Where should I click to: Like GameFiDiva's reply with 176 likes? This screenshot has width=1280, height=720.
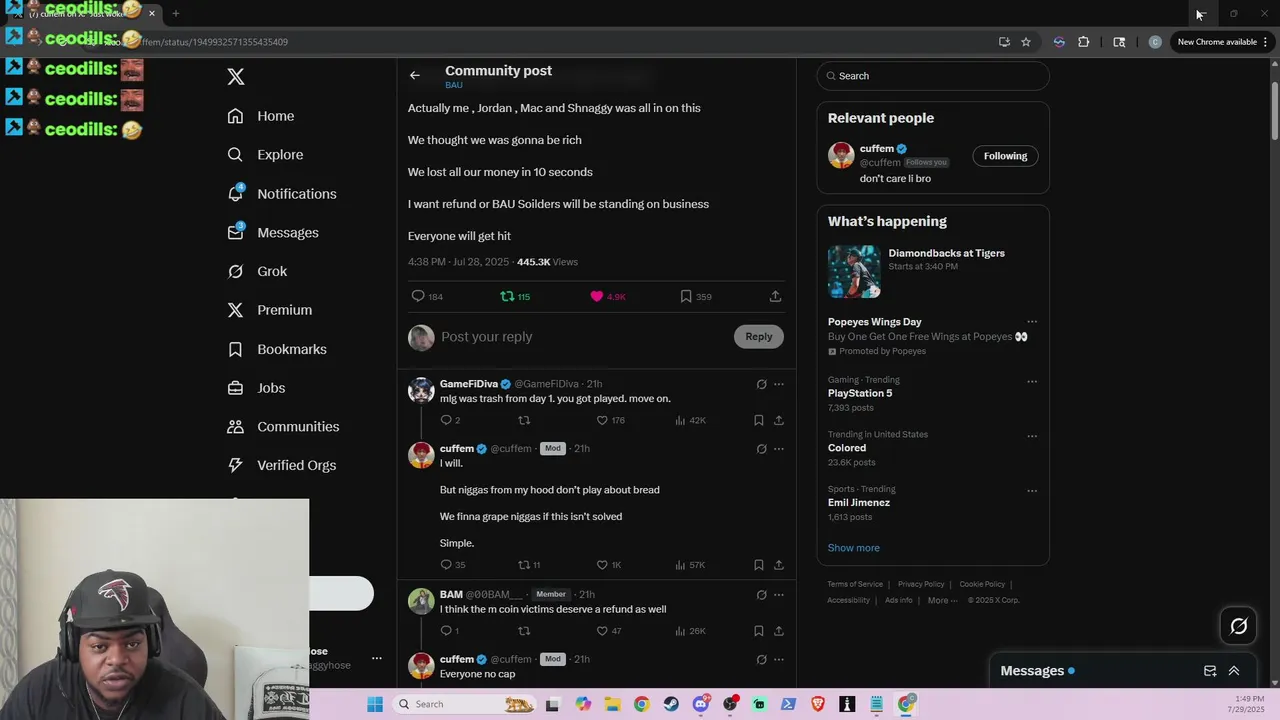[602, 420]
